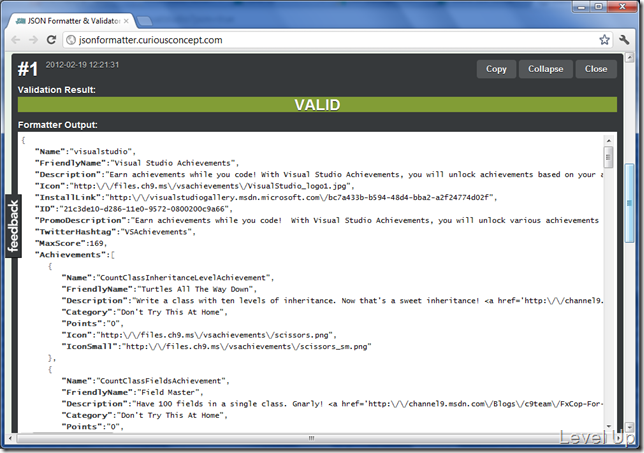Open the Chrome wrench settings menu
The width and height of the screenshot is (644, 453).
coord(624,40)
